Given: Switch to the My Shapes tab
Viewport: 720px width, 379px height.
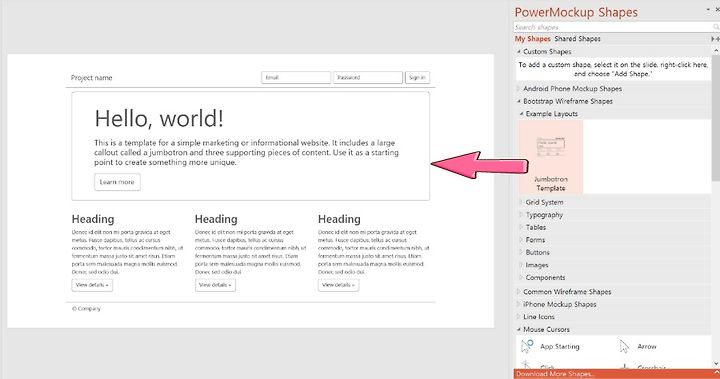Looking at the screenshot, I should (x=532, y=39).
